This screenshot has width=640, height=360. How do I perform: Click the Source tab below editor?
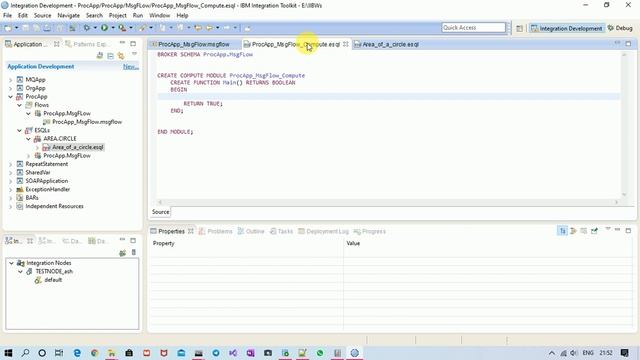pos(160,212)
